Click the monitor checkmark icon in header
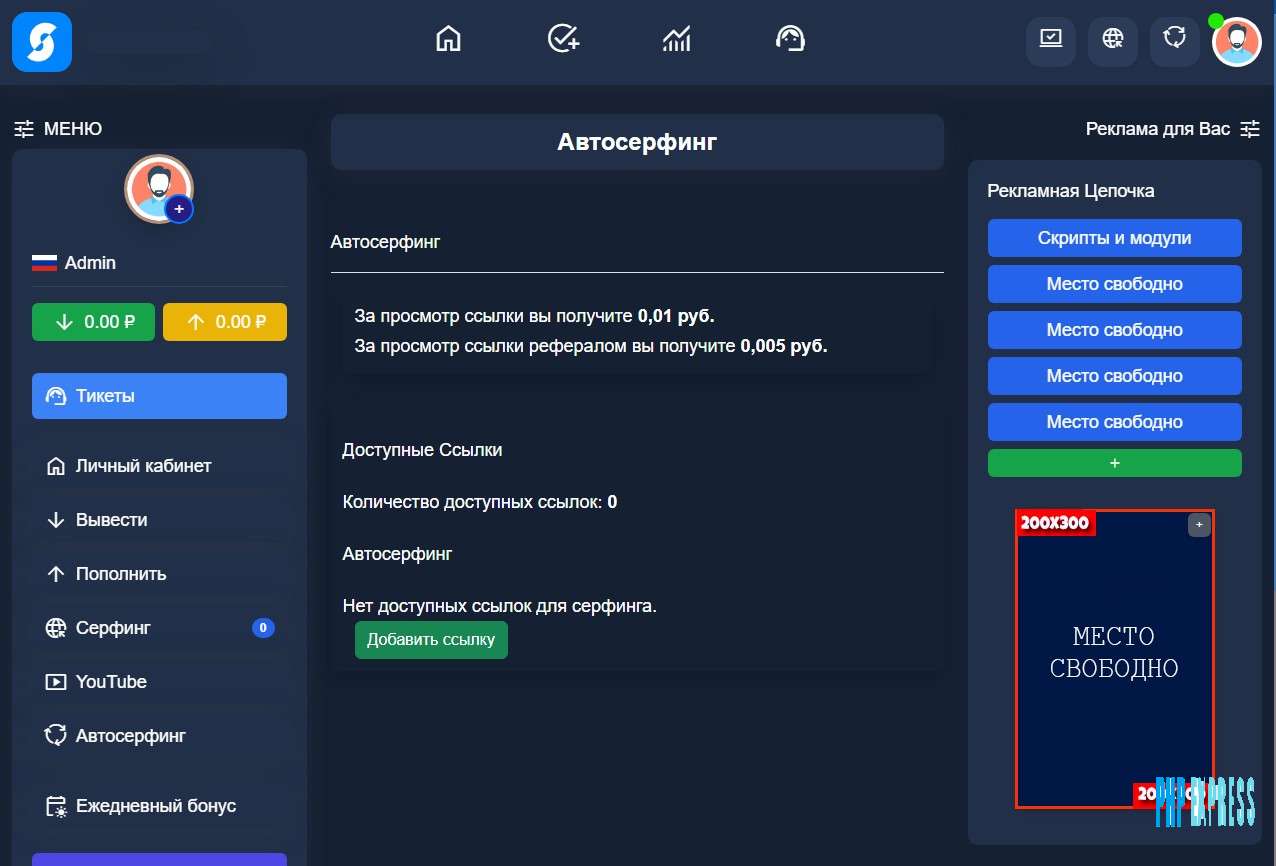The width and height of the screenshot is (1276, 866). click(1051, 42)
